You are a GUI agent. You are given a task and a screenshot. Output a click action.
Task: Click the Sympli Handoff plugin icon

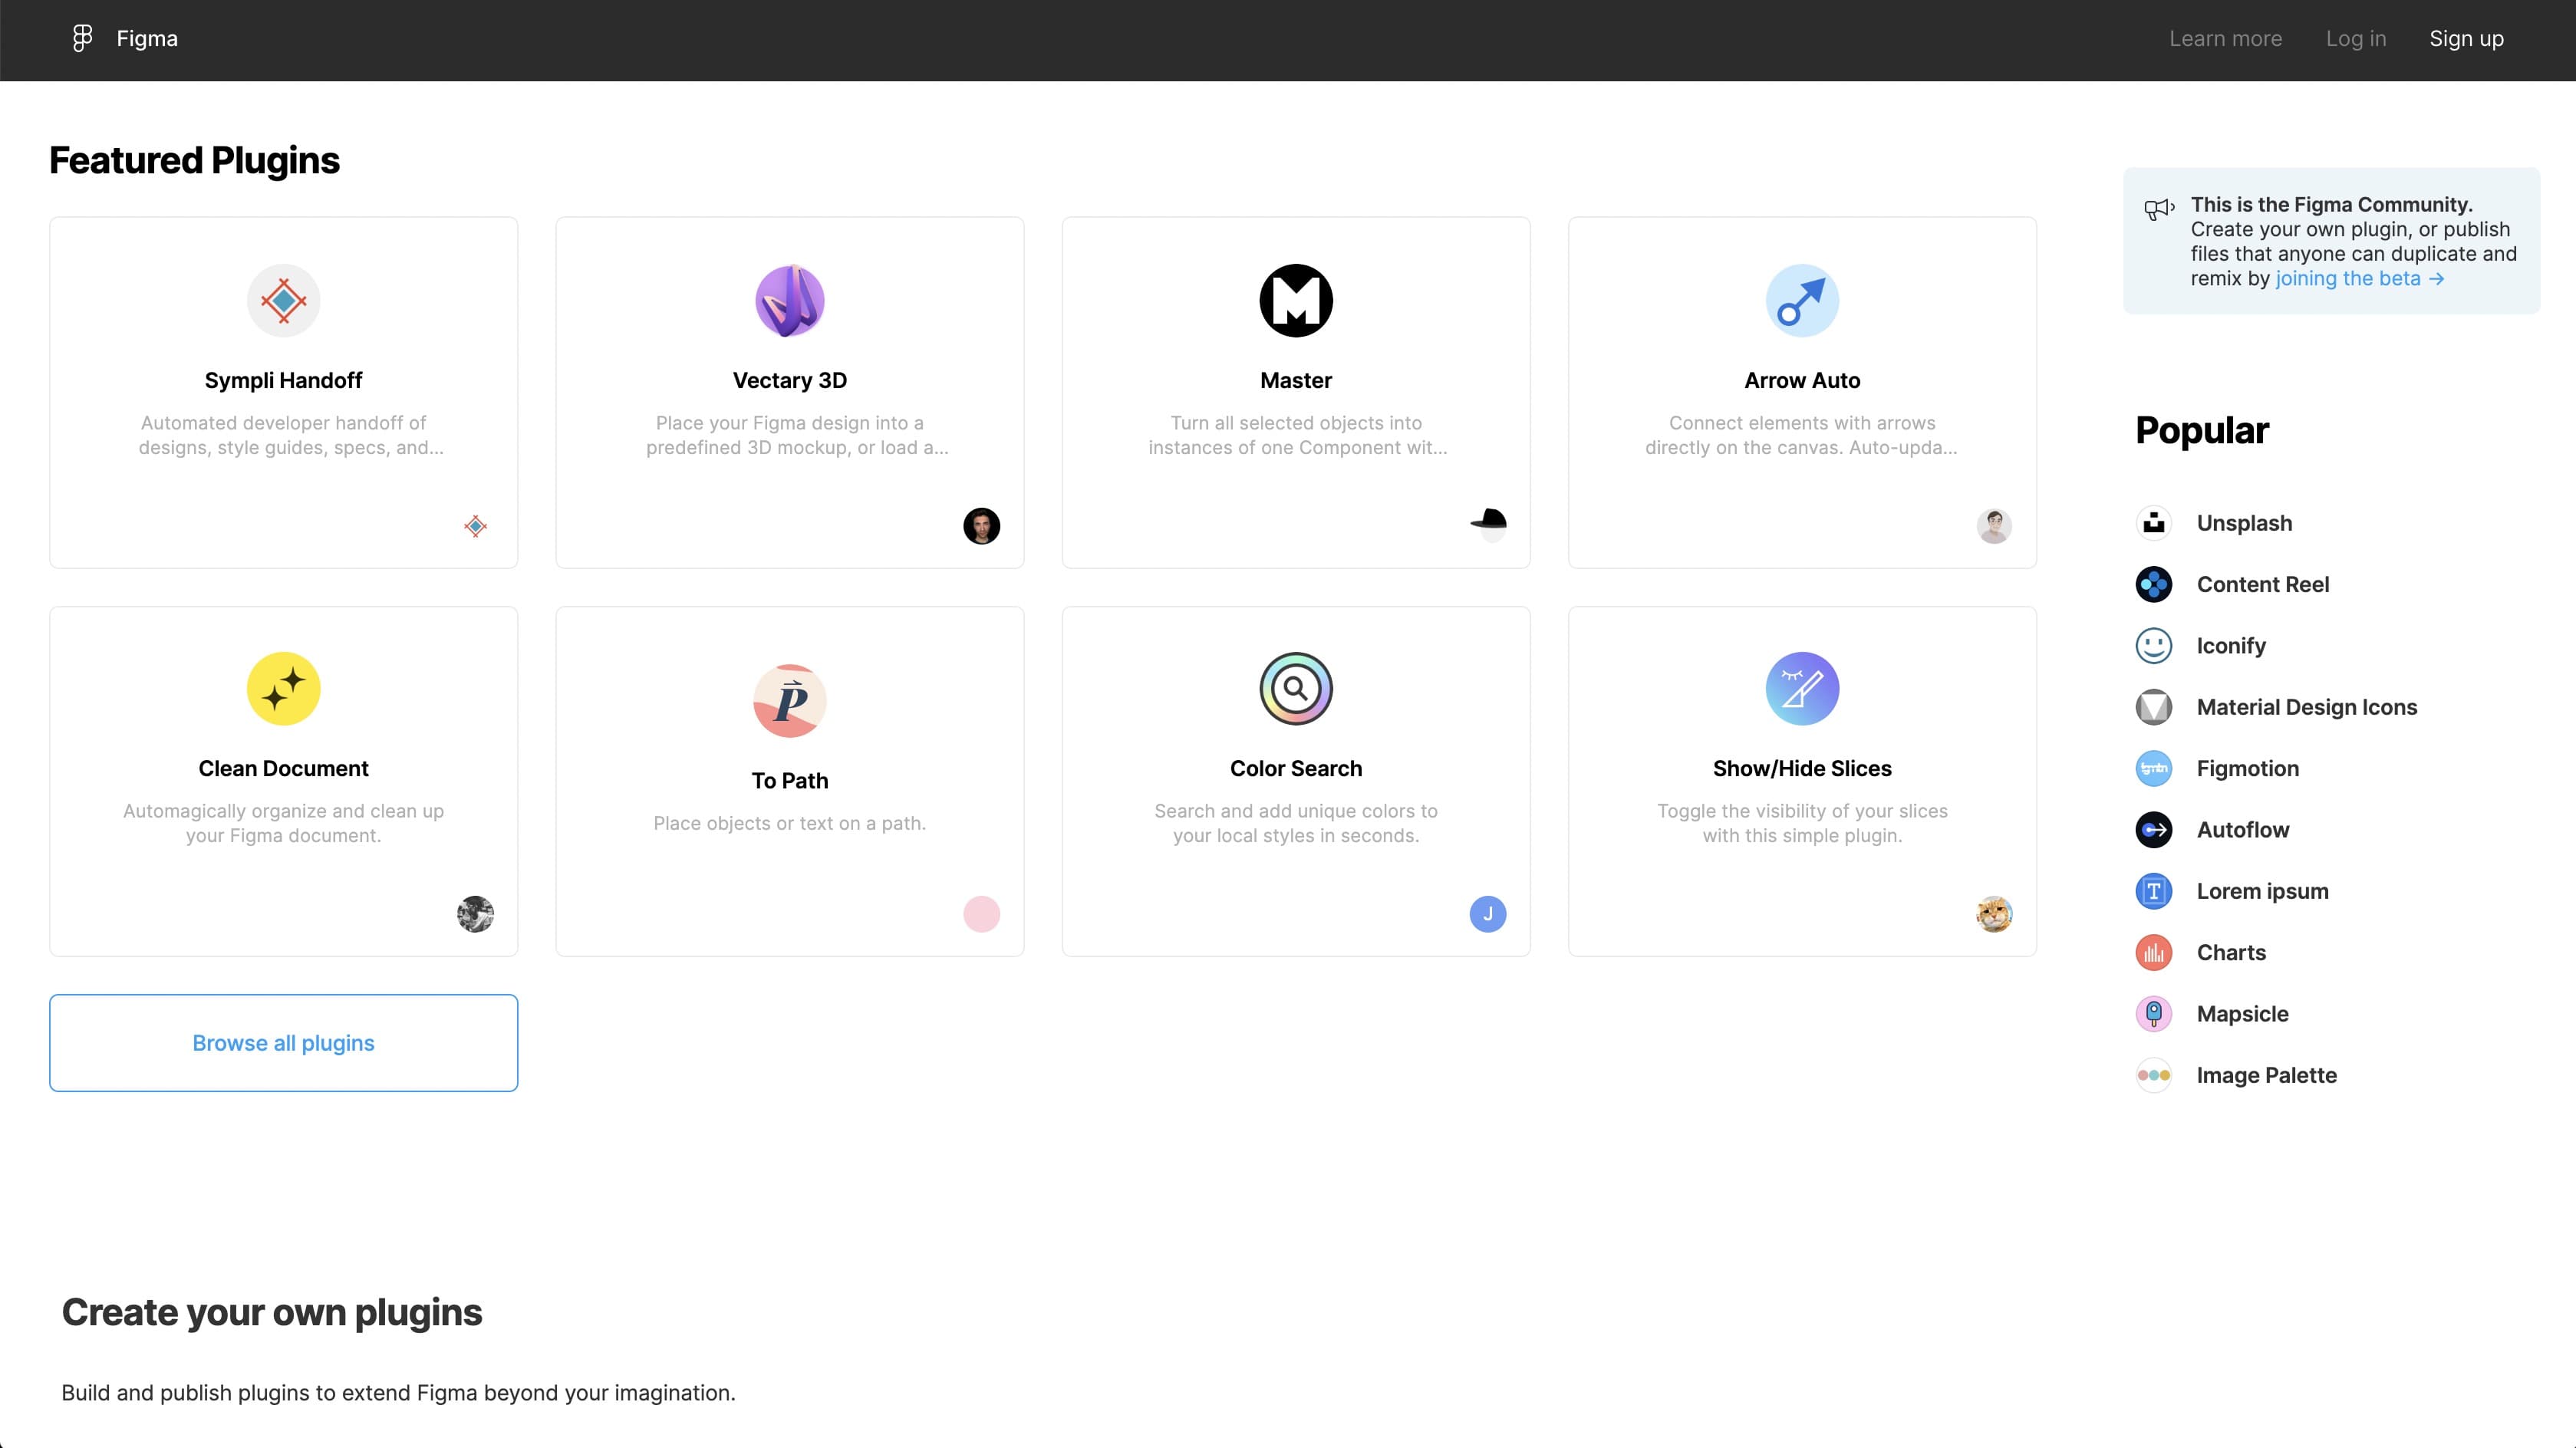[x=283, y=301]
